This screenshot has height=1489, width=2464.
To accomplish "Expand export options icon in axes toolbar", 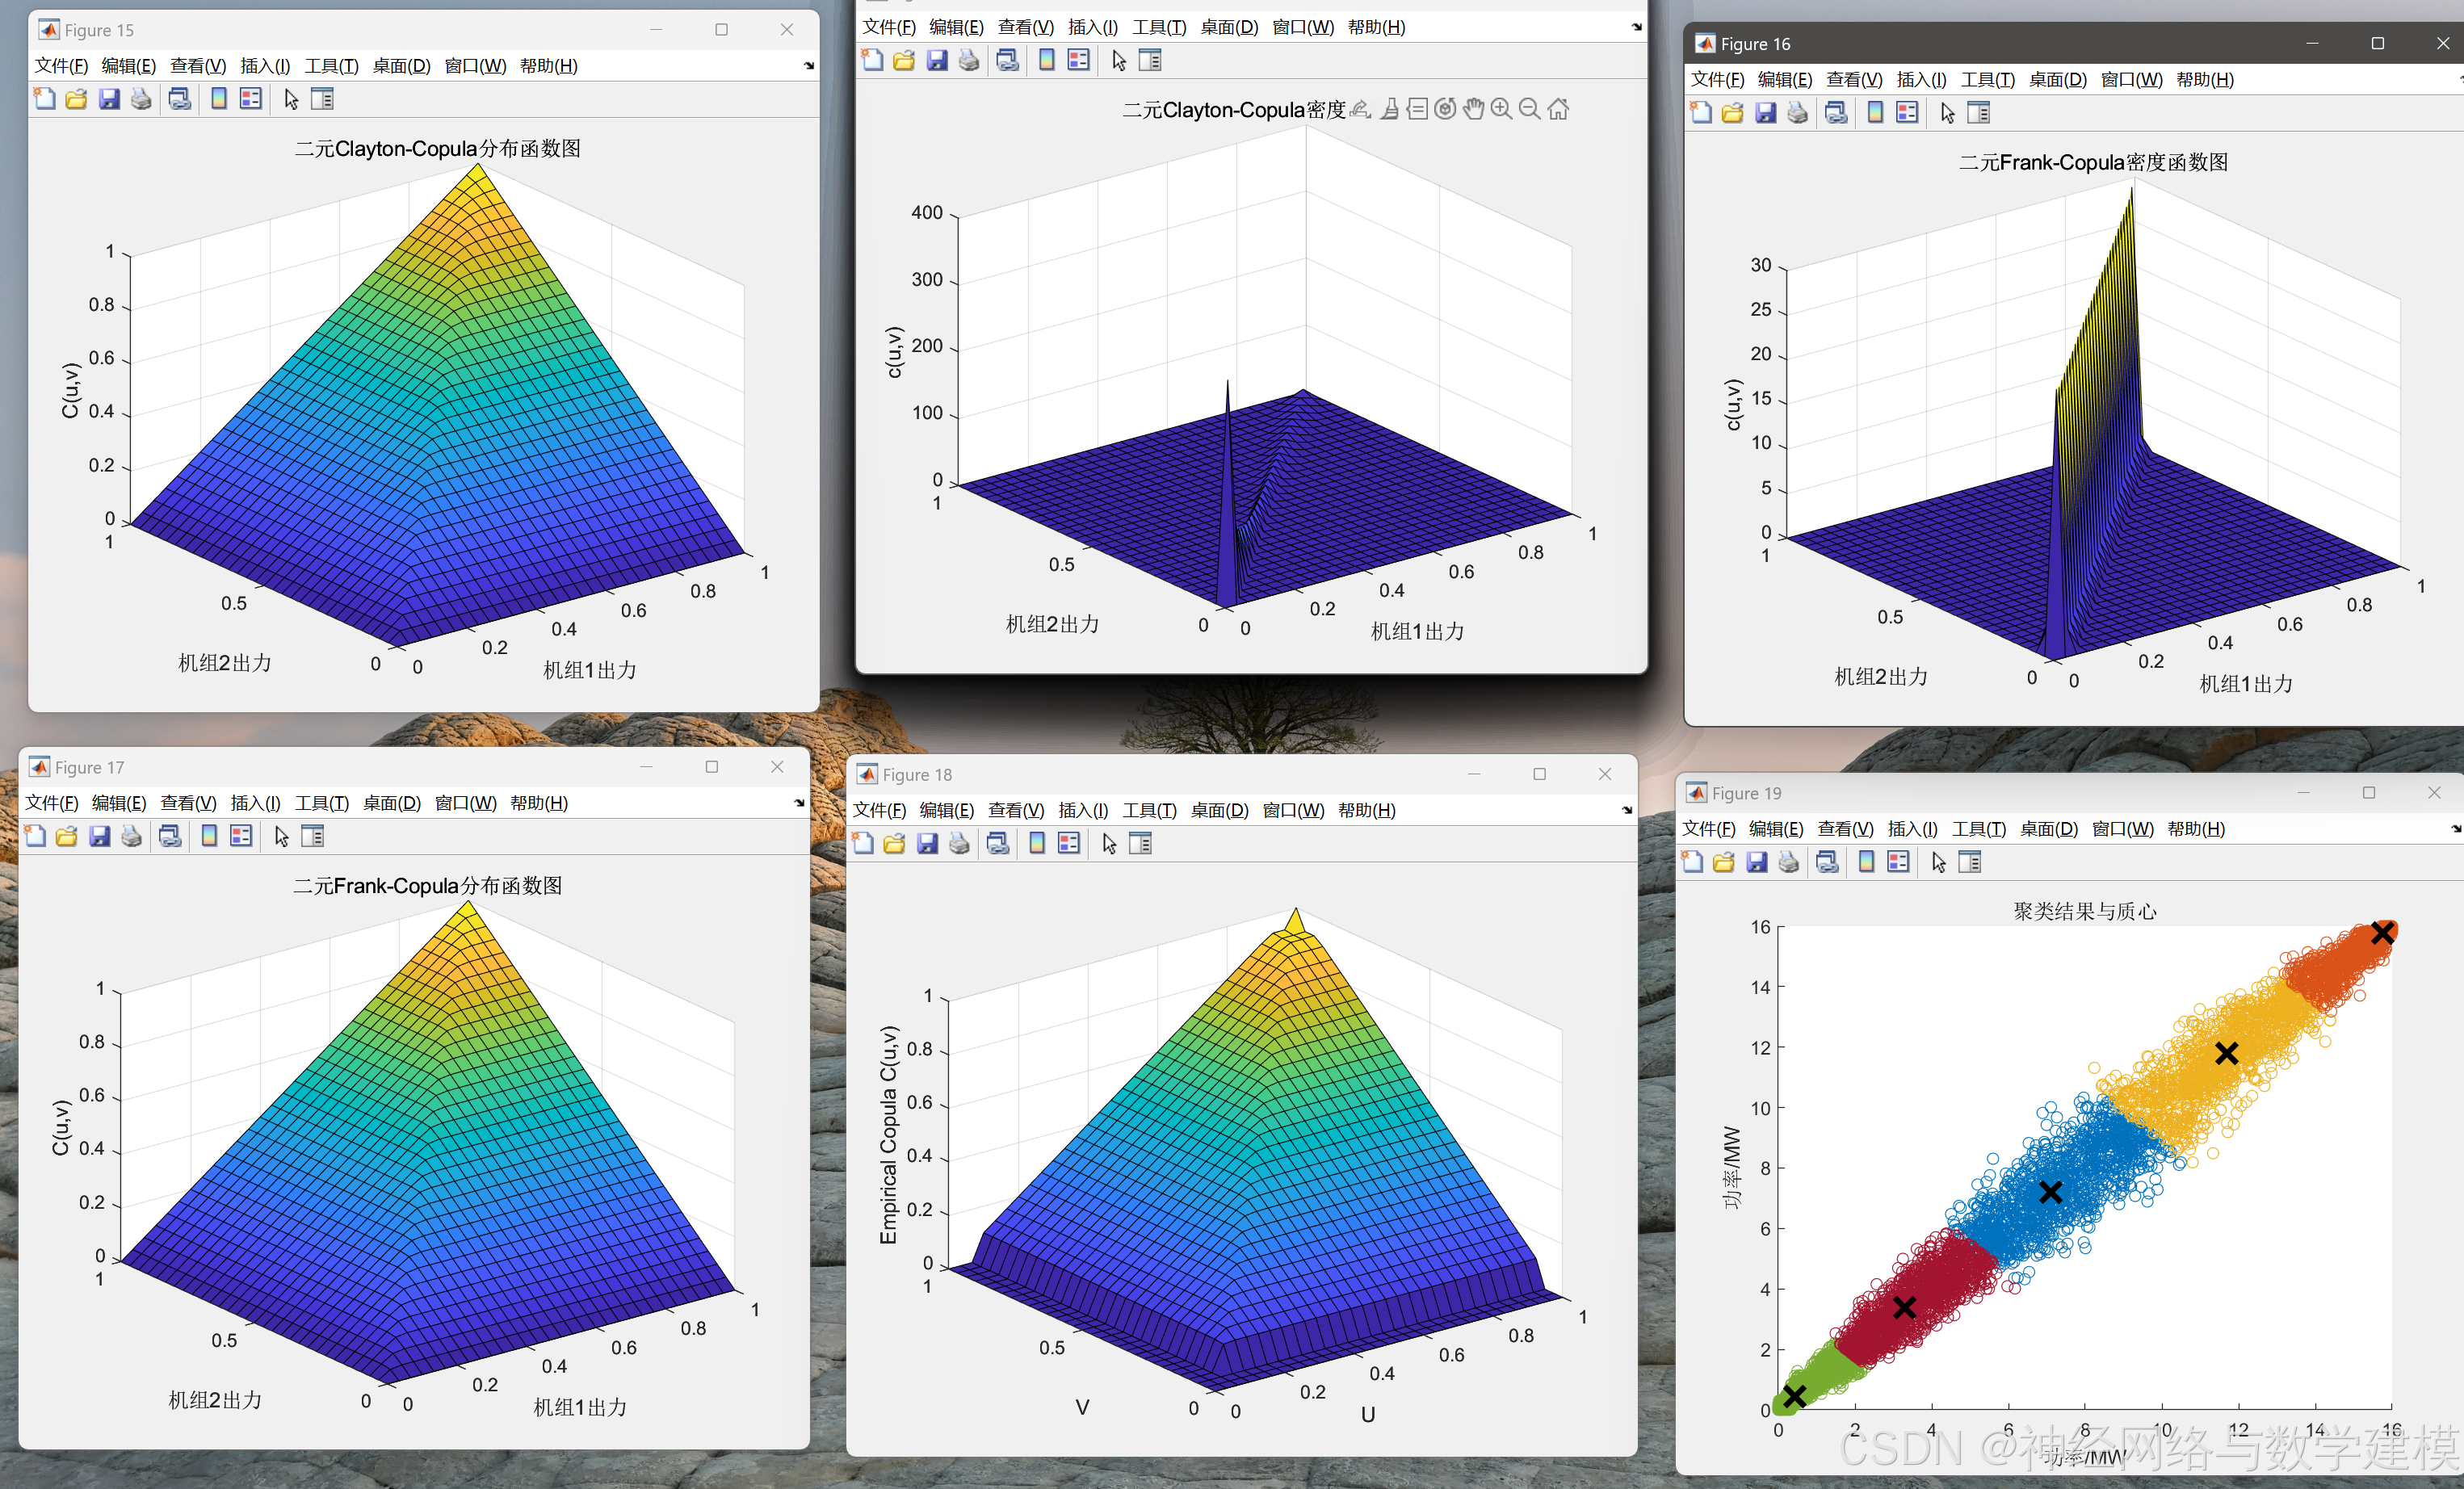I will [x=1360, y=109].
